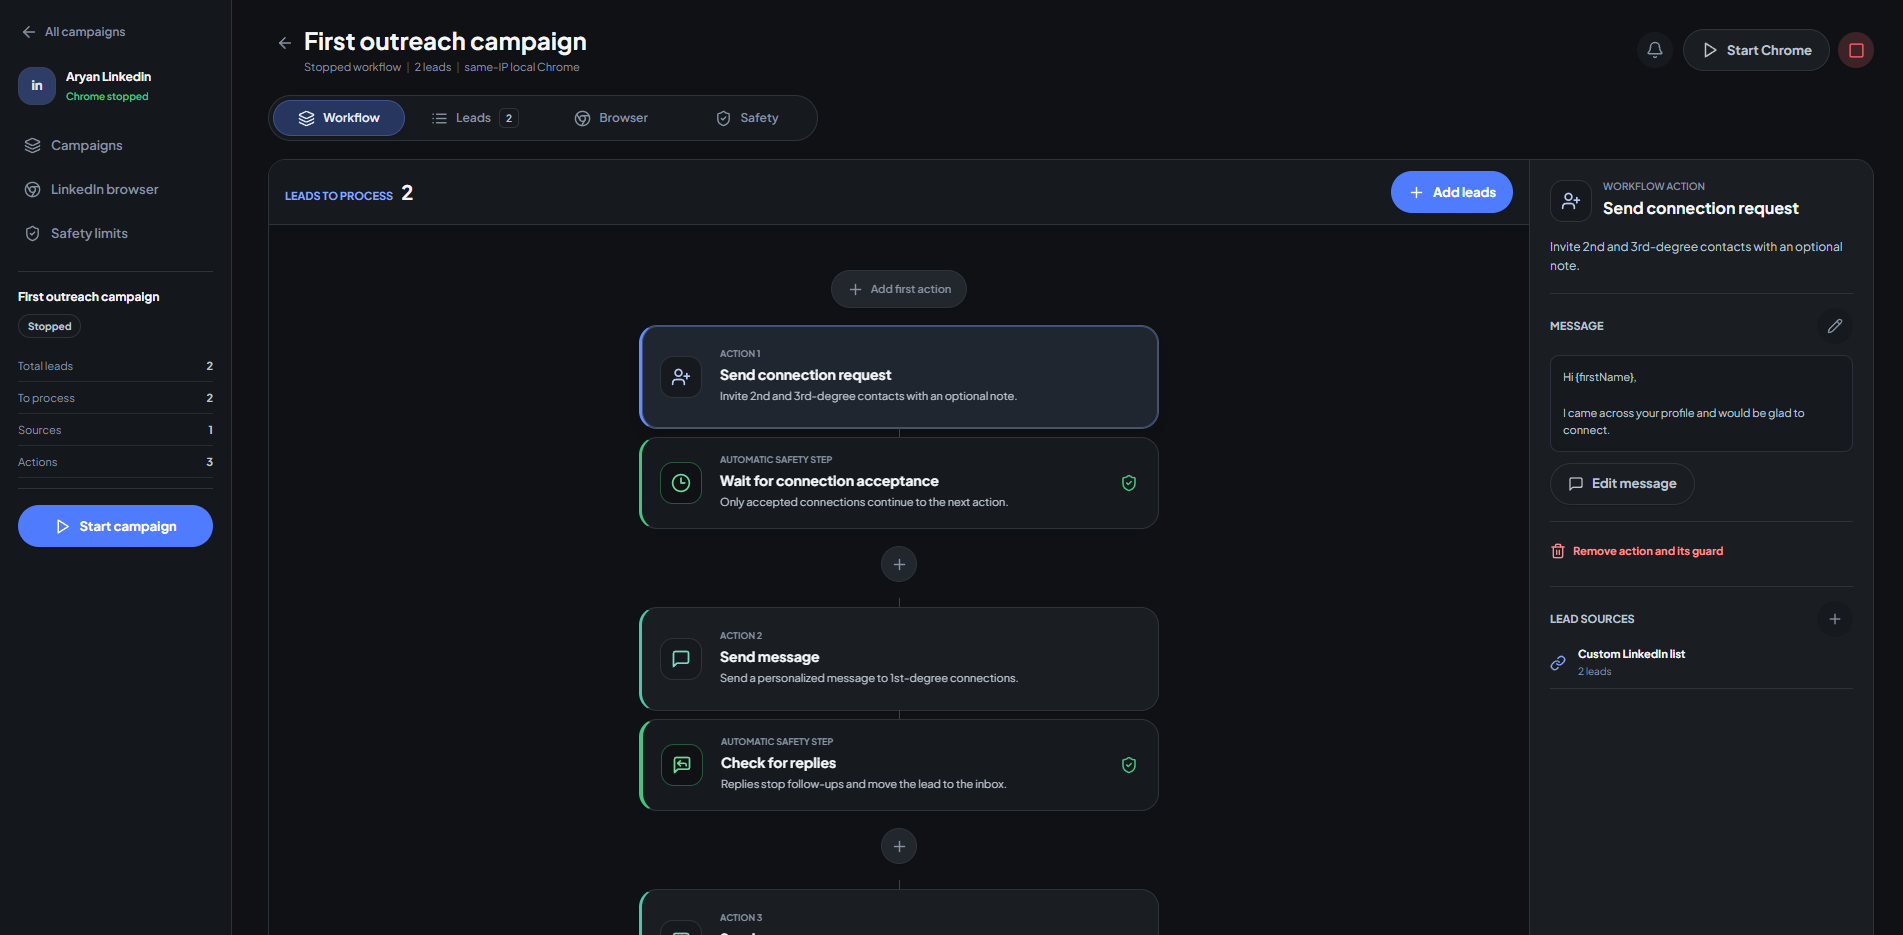Switch to the Workflow tab
Screen dimensions: 1903x935
(x=339, y=118)
